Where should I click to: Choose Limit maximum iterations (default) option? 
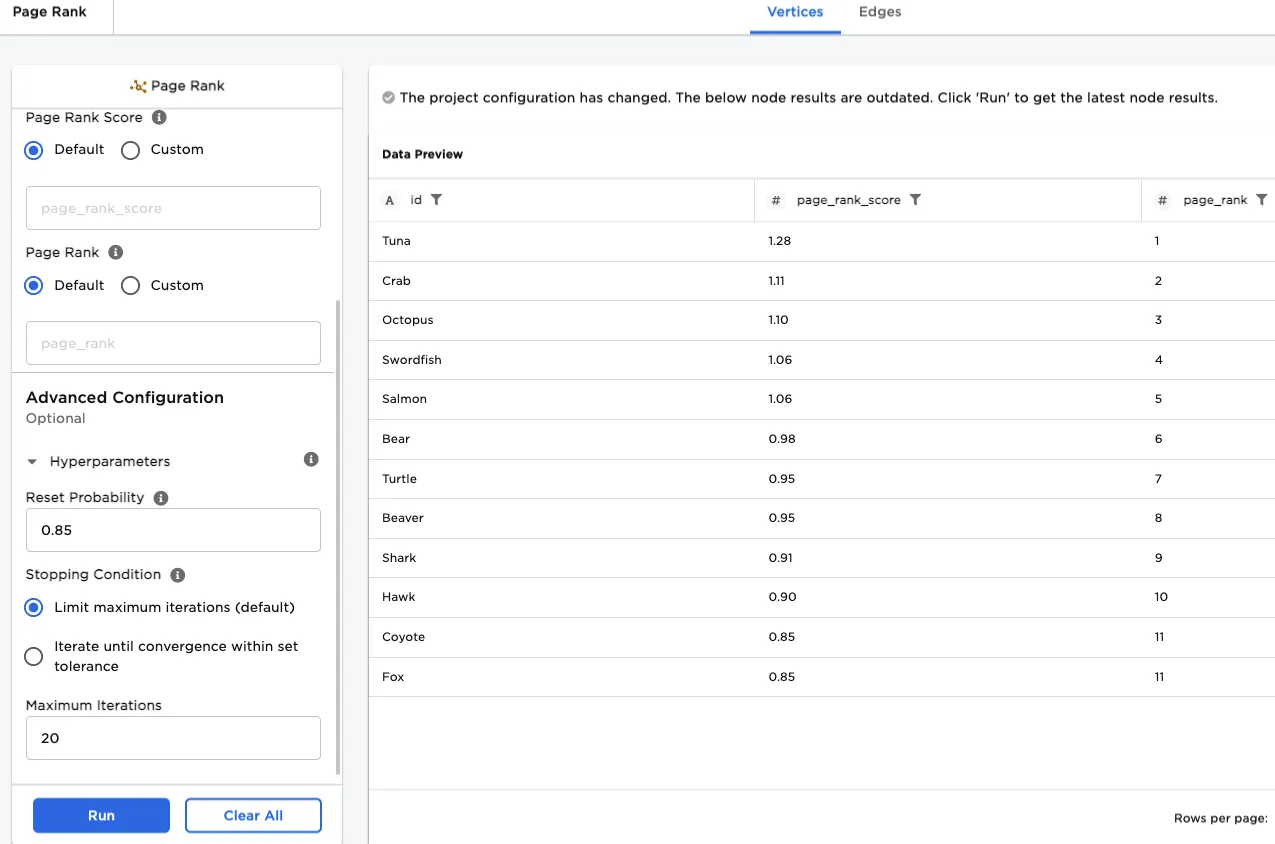click(34, 607)
